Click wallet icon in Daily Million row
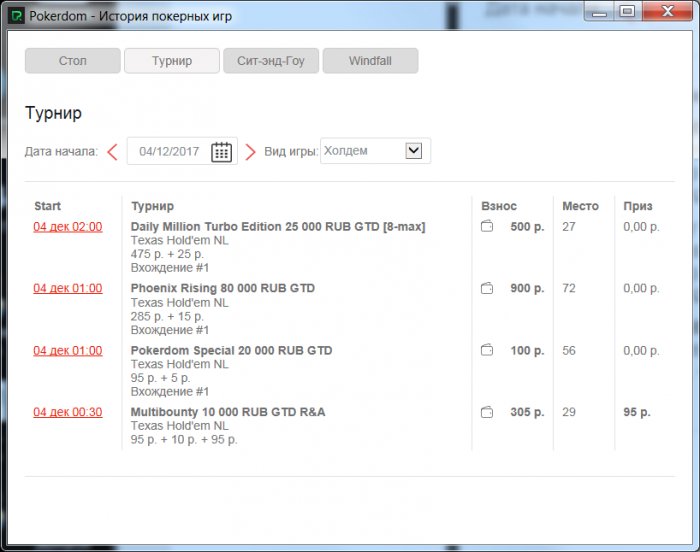Viewport: 700px width, 552px height. [x=487, y=226]
